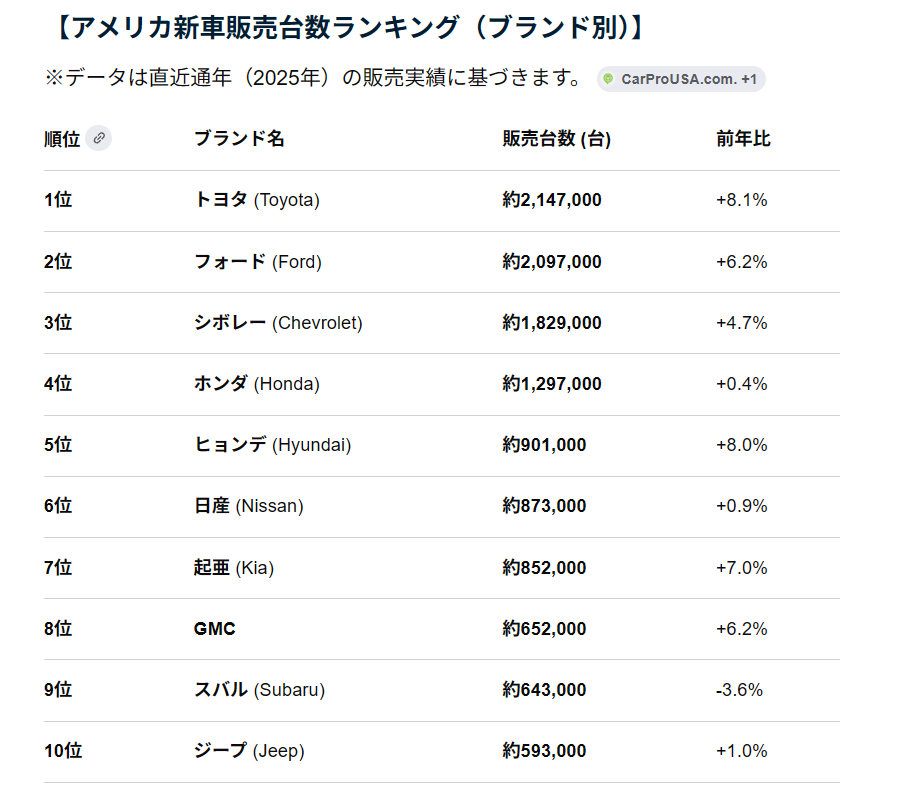
Task: Select the フォード (Ford) brand cell
Action: [258, 262]
